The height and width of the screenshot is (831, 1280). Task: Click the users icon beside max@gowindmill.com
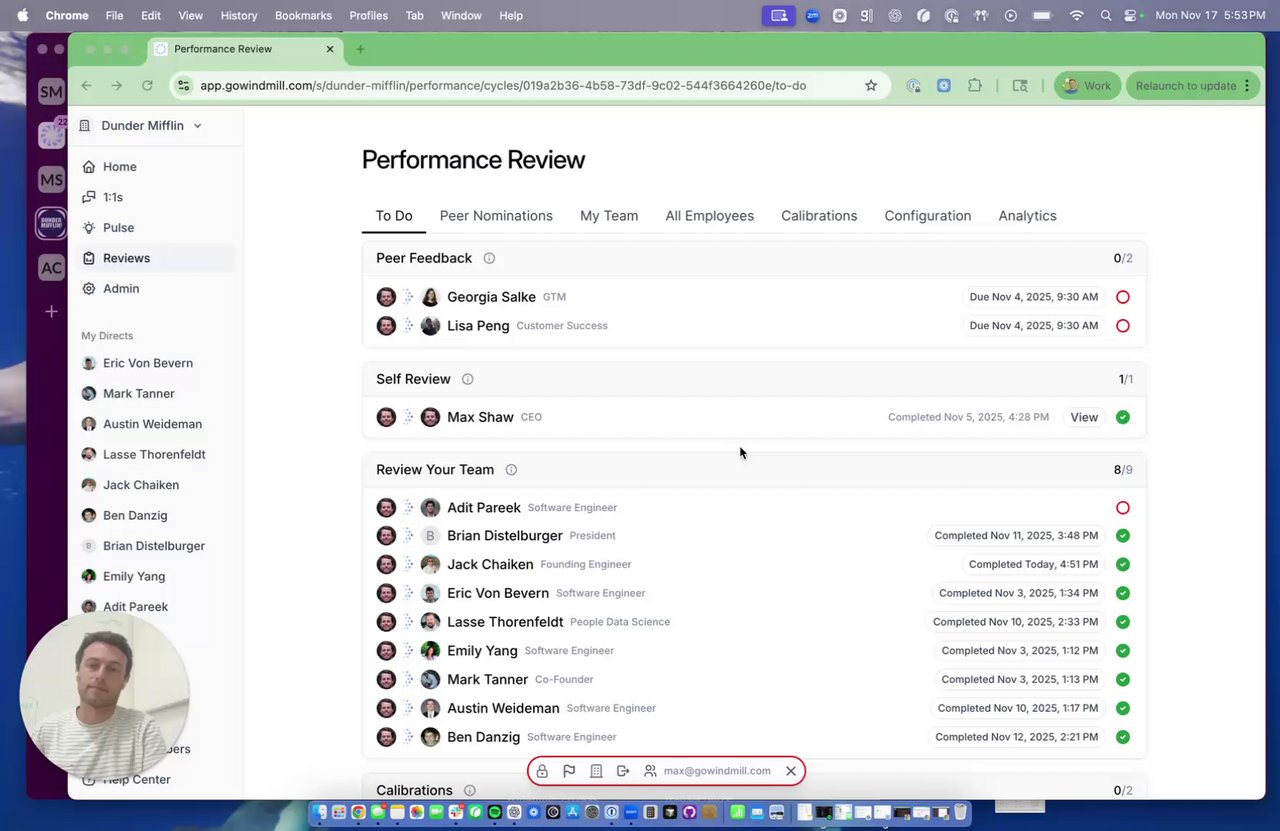(x=650, y=771)
